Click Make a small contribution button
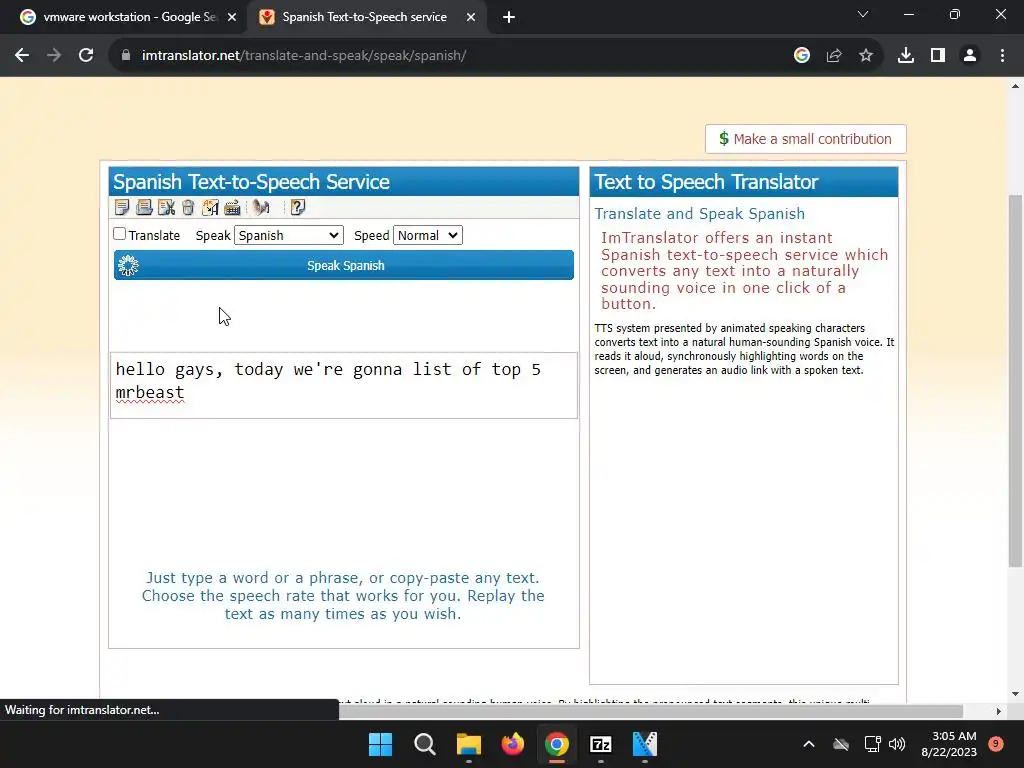1024x768 pixels. coord(805,139)
